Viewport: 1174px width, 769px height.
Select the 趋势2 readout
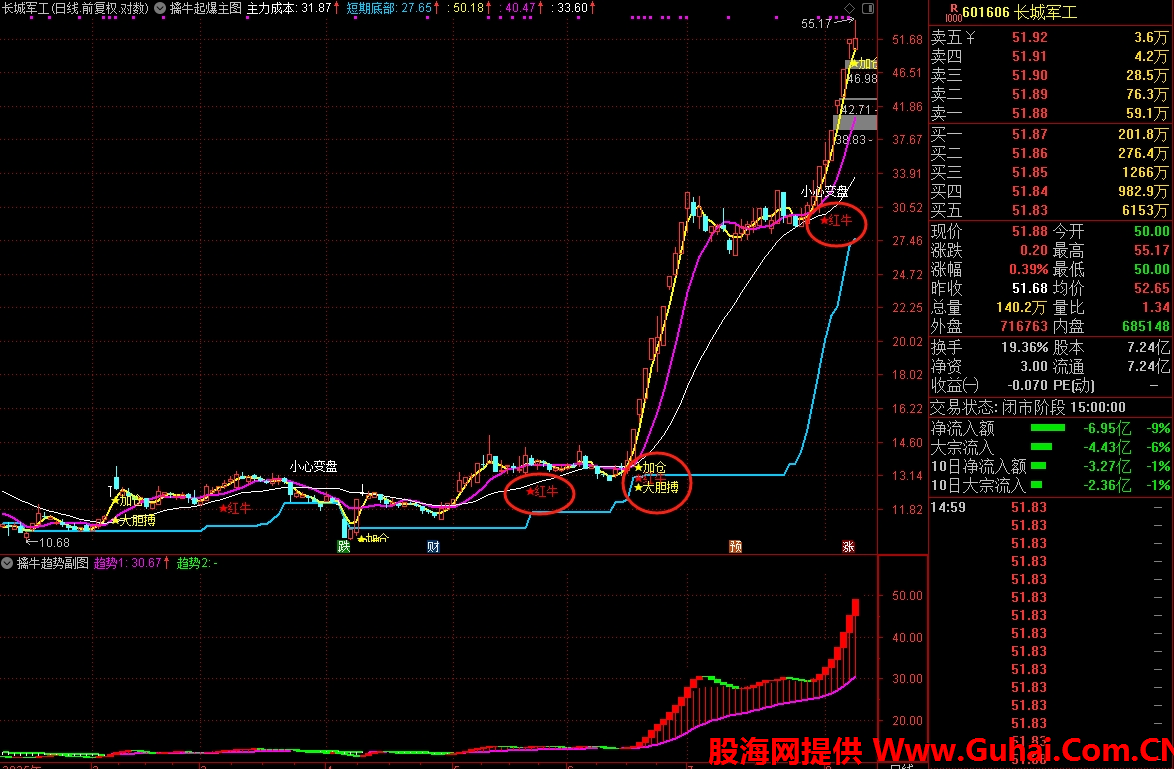coord(197,563)
